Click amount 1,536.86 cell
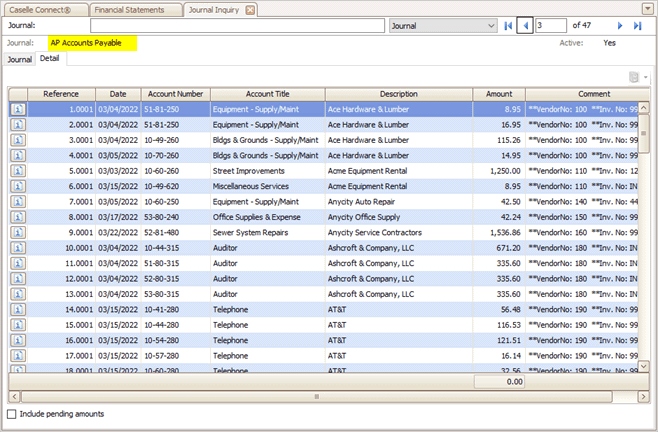Screen dimensions: 658x432 tap(499, 233)
